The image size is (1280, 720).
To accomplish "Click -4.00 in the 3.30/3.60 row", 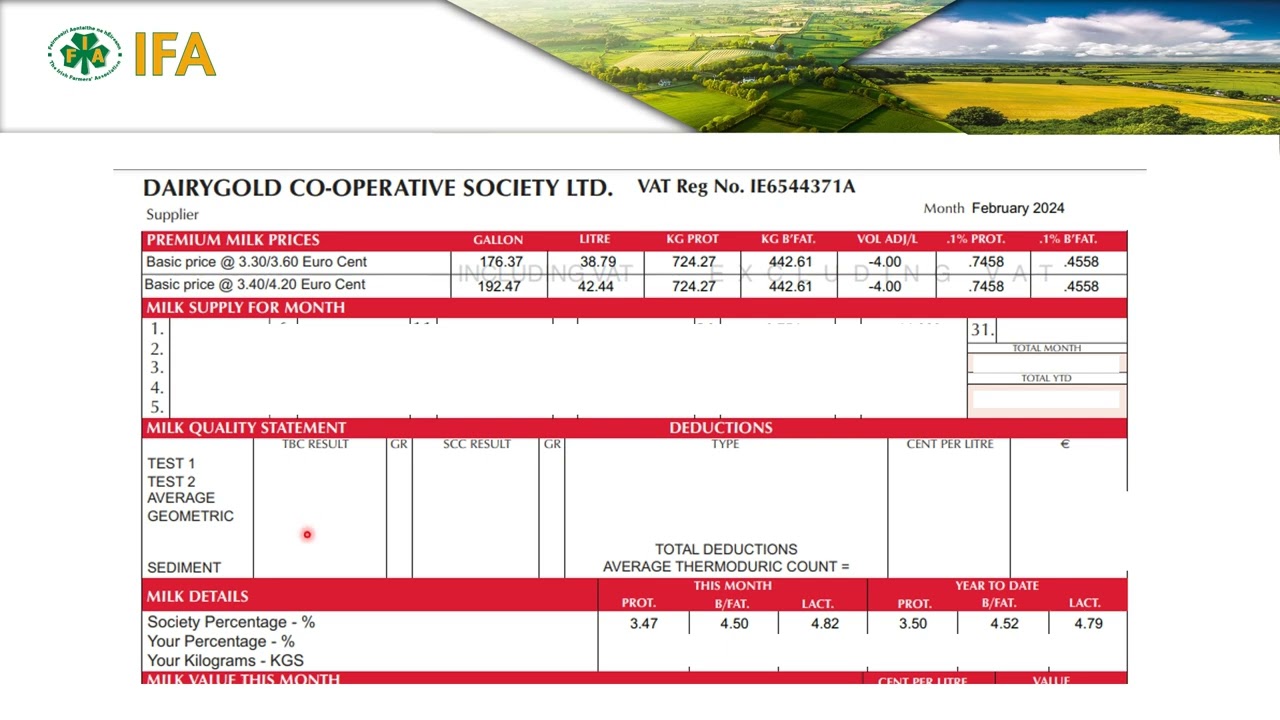I will (885, 262).
